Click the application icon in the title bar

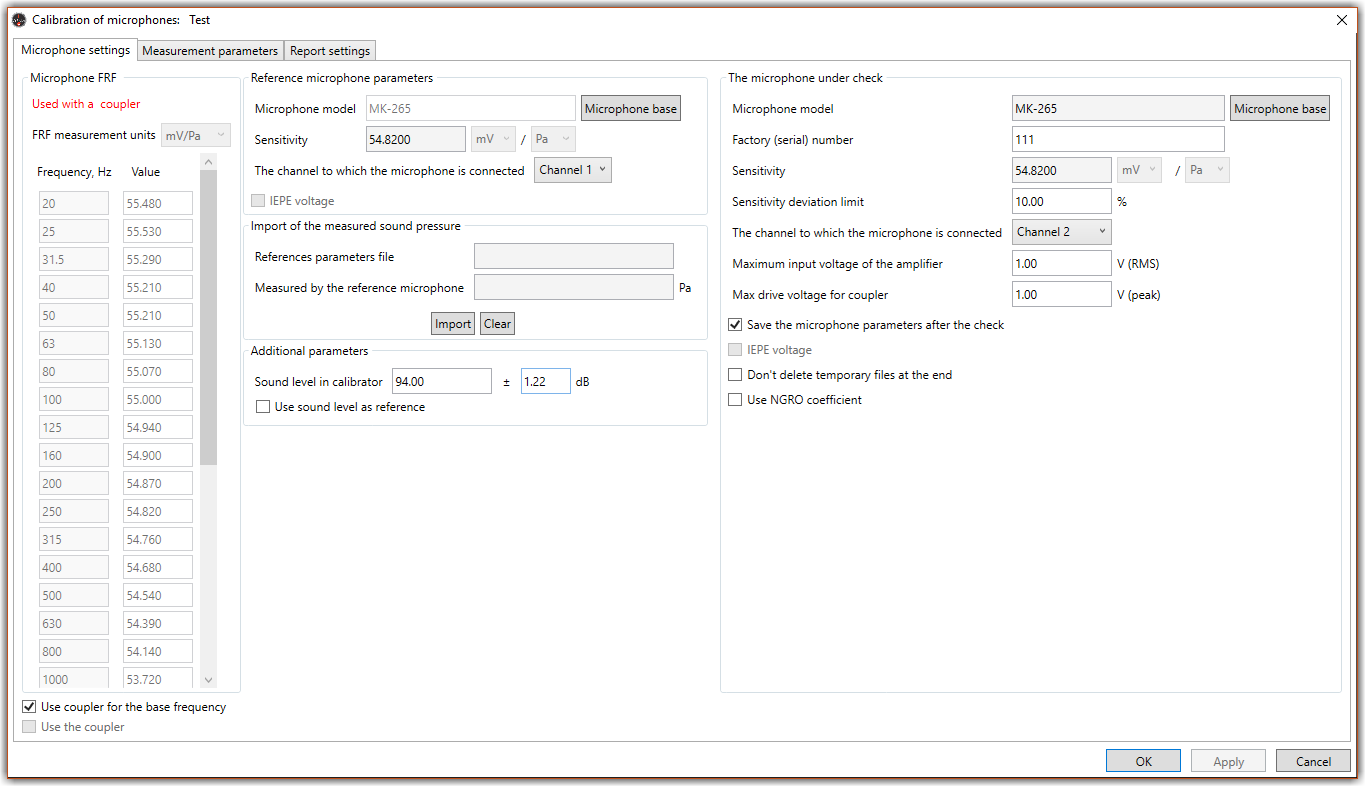pos(18,20)
